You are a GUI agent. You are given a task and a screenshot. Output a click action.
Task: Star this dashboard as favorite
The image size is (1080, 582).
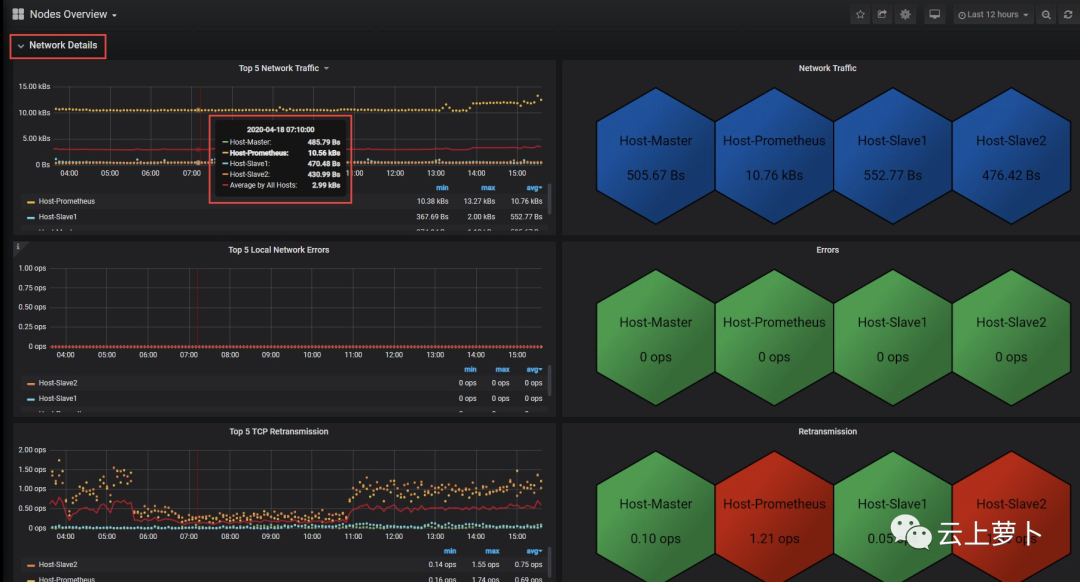tap(860, 14)
